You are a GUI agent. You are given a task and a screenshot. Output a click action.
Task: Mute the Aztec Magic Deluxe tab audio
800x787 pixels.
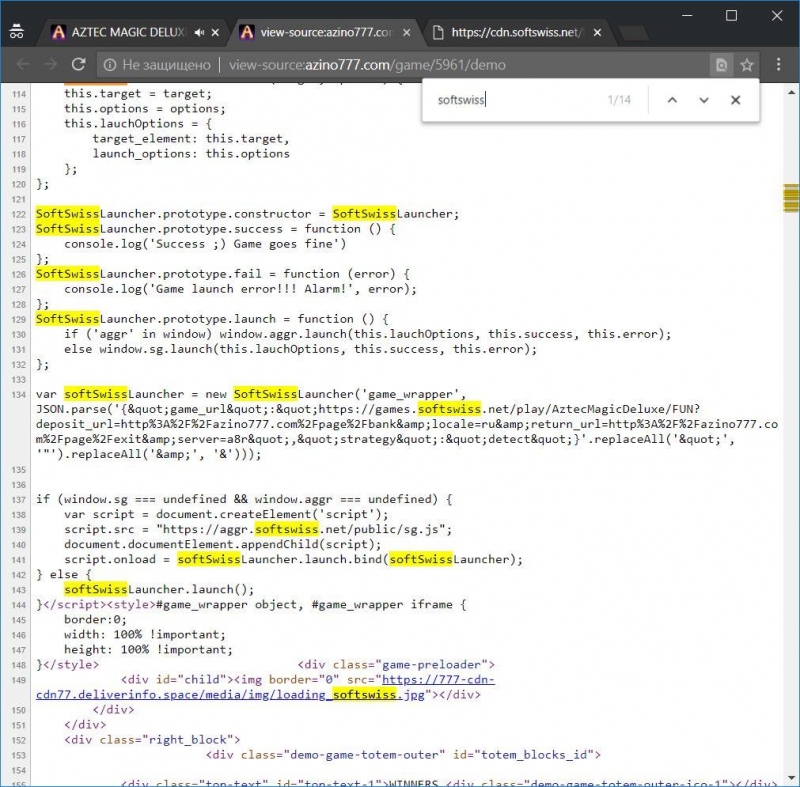[x=200, y=33]
